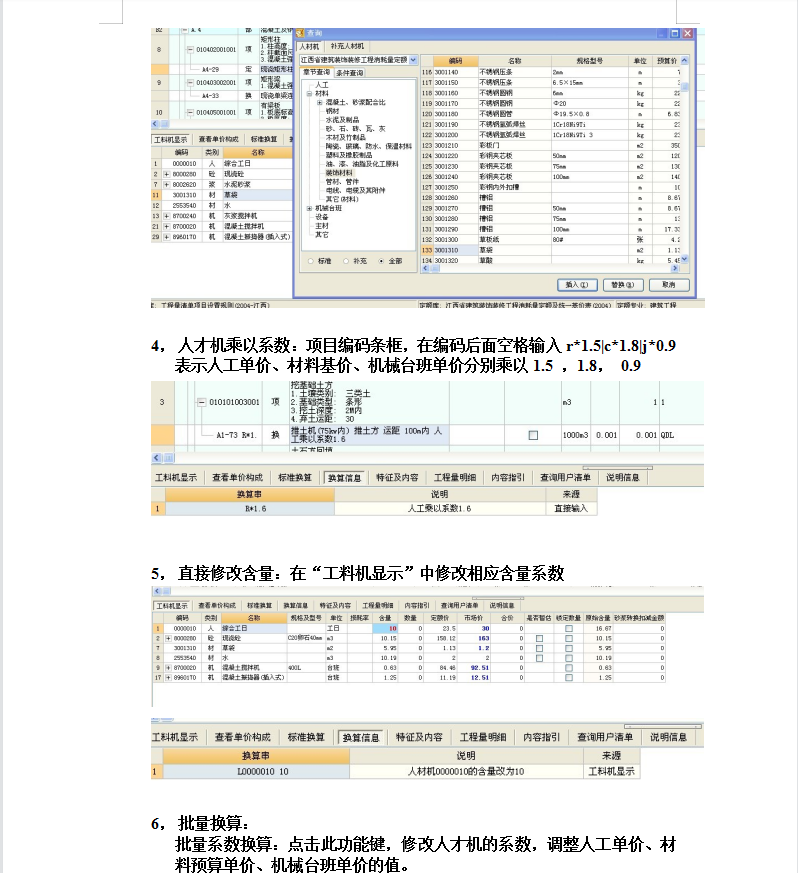Open the 江西省建筑装饰装修工程消耗量定额 dropdown

pyautogui.click(x=413, y=60)
